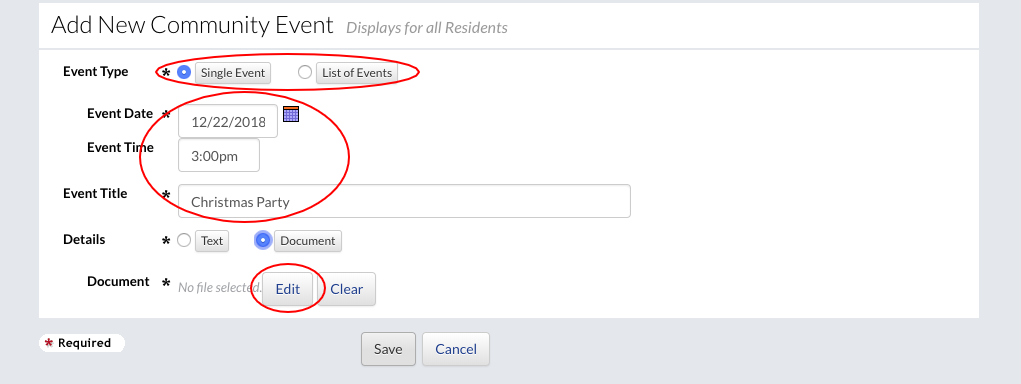Select the List of Events radio button

pyautogui.click(x=305, y=72)
